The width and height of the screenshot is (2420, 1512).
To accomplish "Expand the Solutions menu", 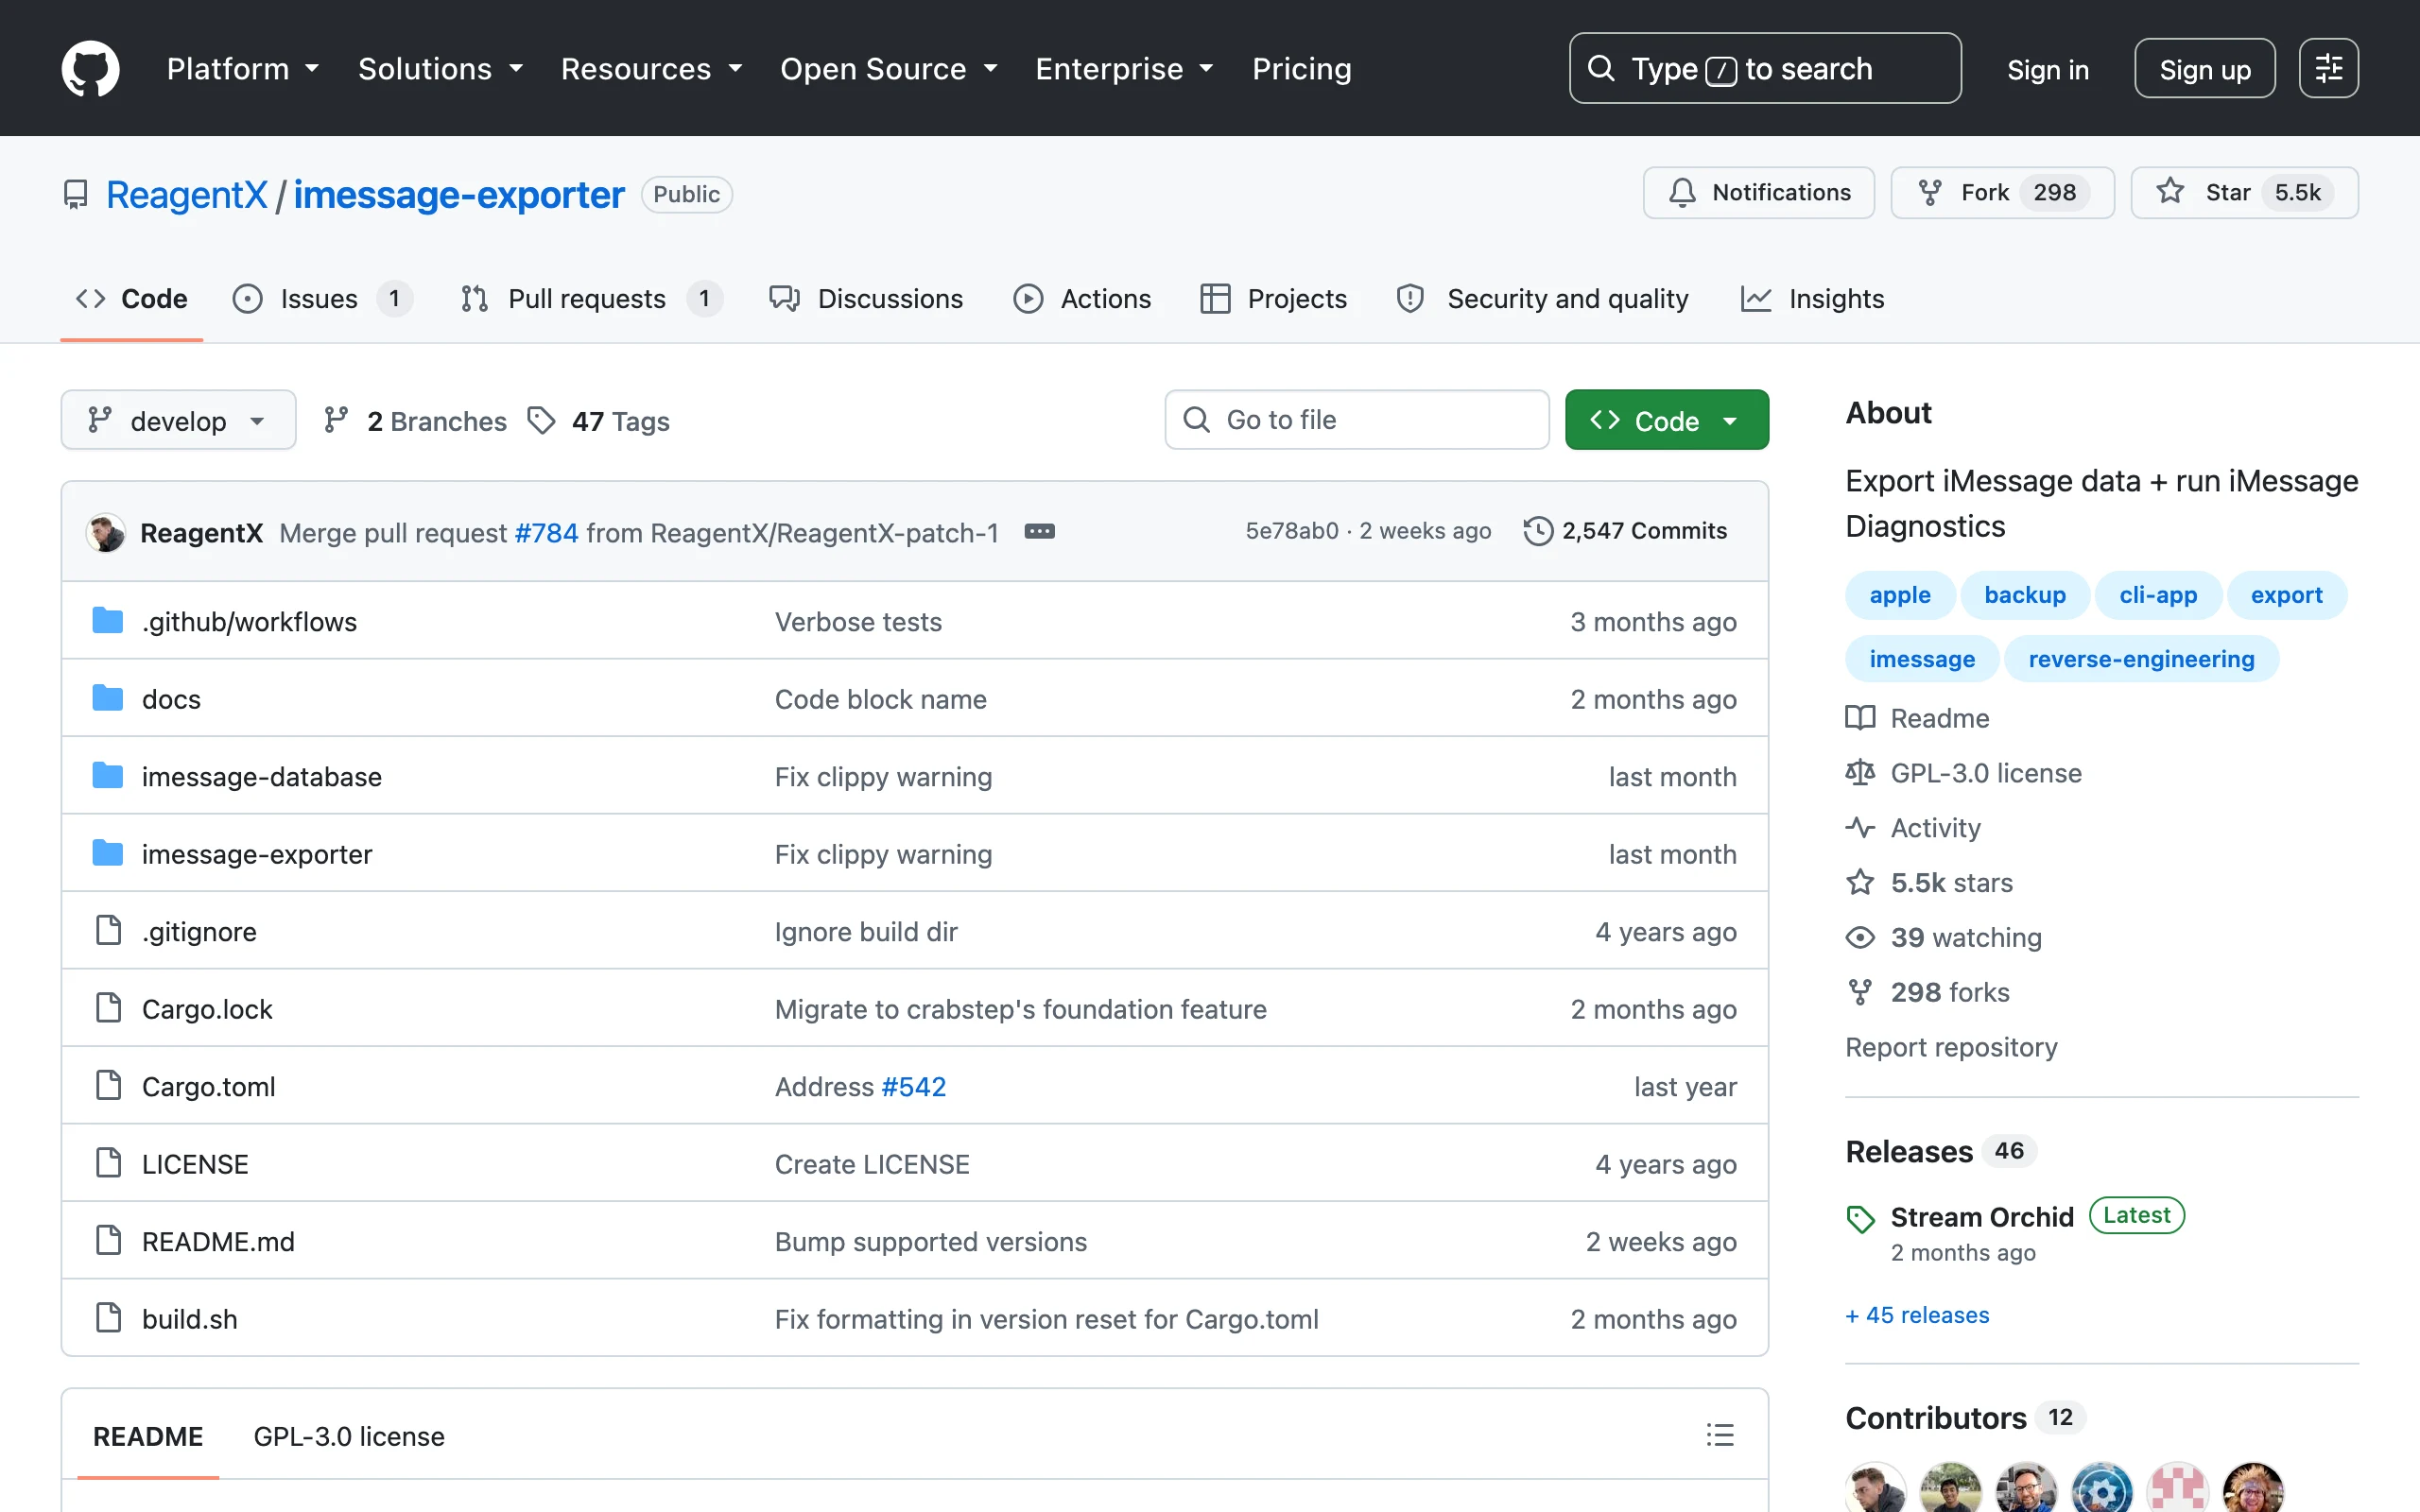I will pos(441,68).
